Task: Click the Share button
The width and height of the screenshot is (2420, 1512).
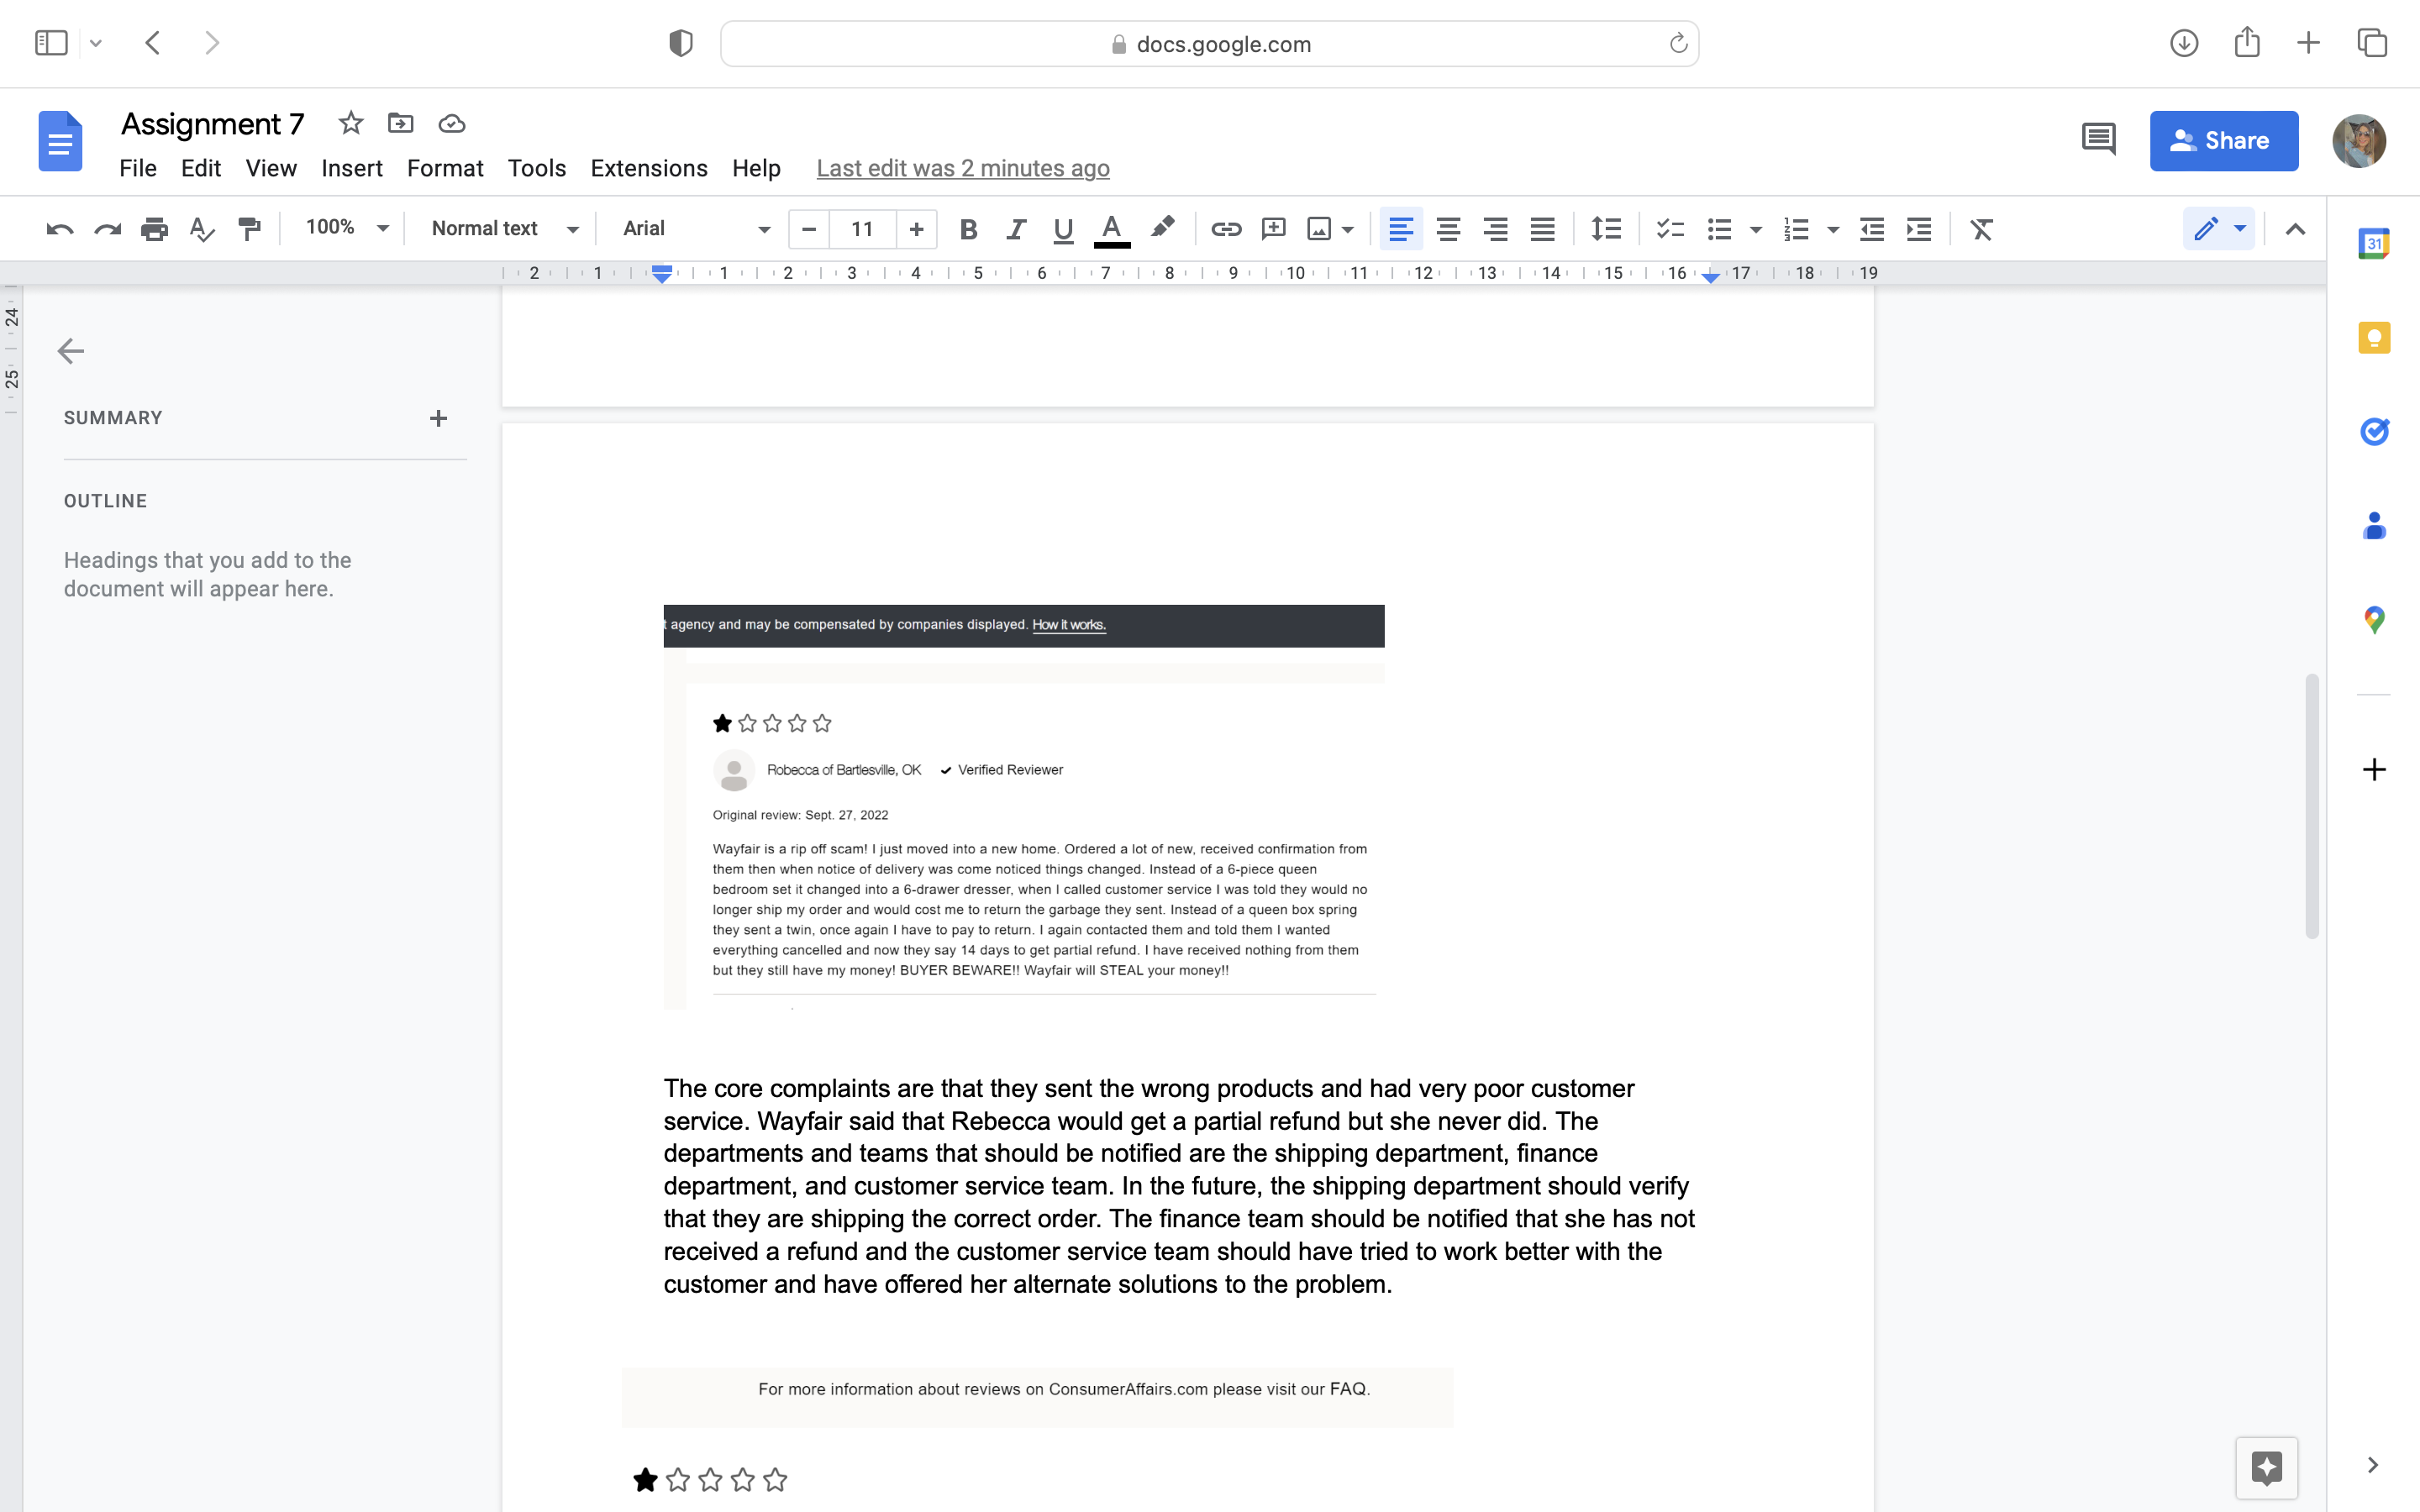Action: (x=2224, y=141)
